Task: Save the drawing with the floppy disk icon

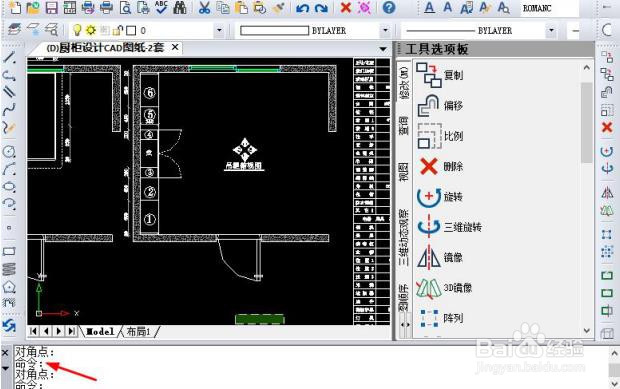Action: point(52,8)
